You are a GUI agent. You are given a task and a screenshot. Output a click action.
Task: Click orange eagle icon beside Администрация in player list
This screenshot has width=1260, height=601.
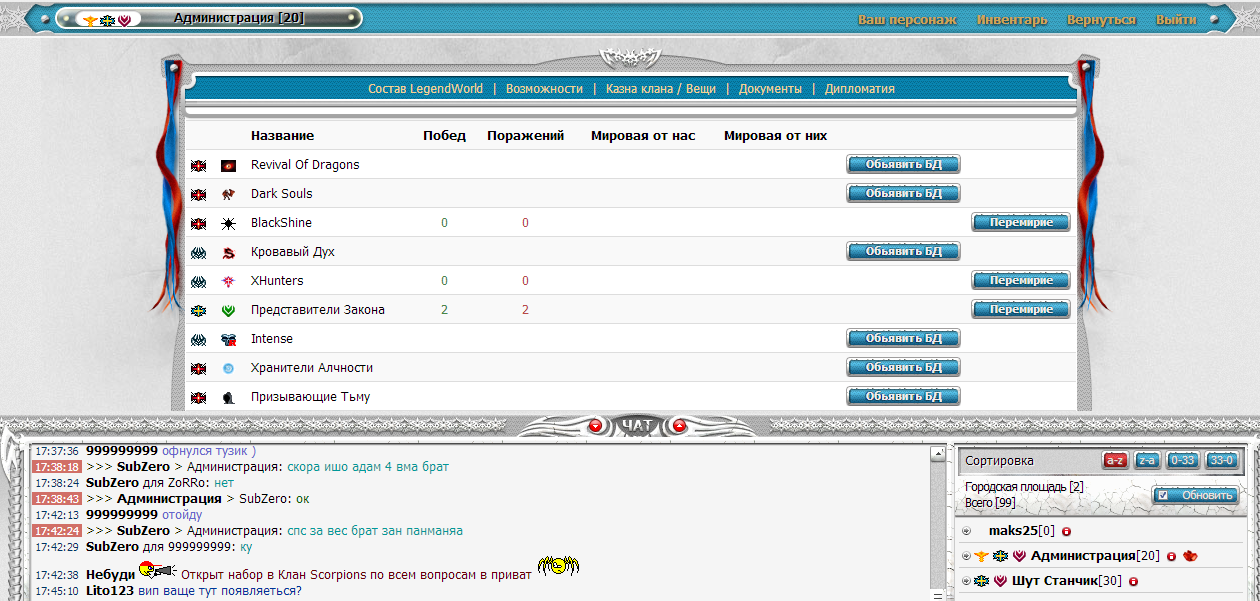pos(981,556)
